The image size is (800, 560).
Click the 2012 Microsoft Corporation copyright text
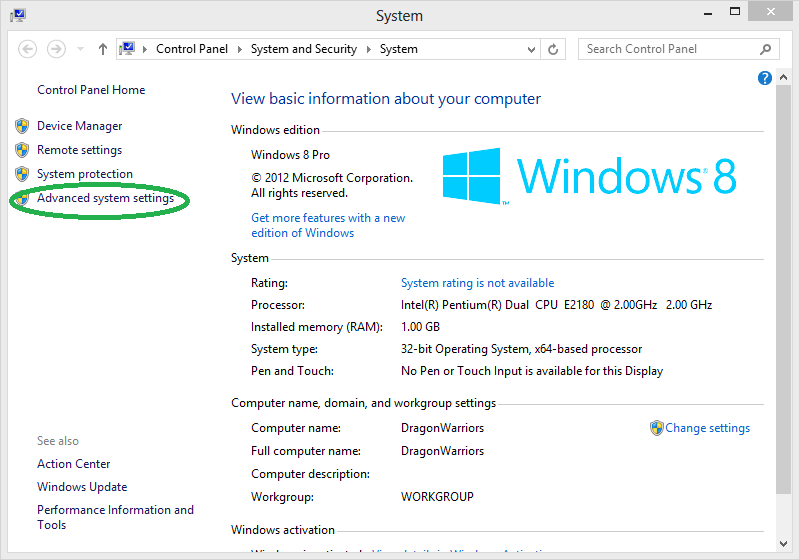(x=332, y=185)
